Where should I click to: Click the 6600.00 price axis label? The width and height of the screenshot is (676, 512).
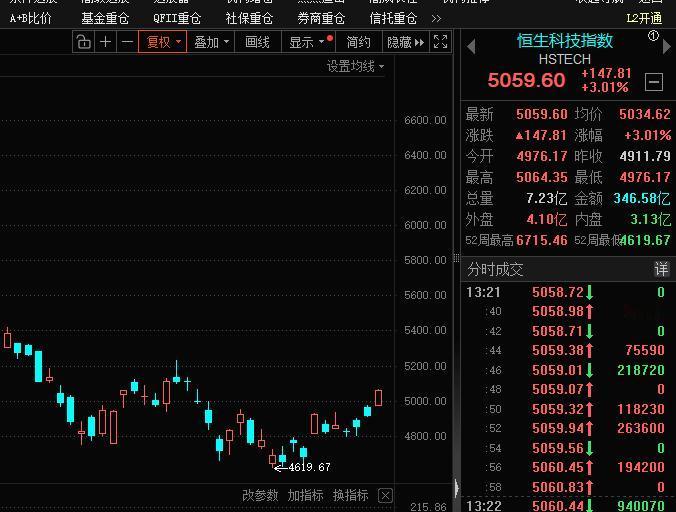pos(425,120)
